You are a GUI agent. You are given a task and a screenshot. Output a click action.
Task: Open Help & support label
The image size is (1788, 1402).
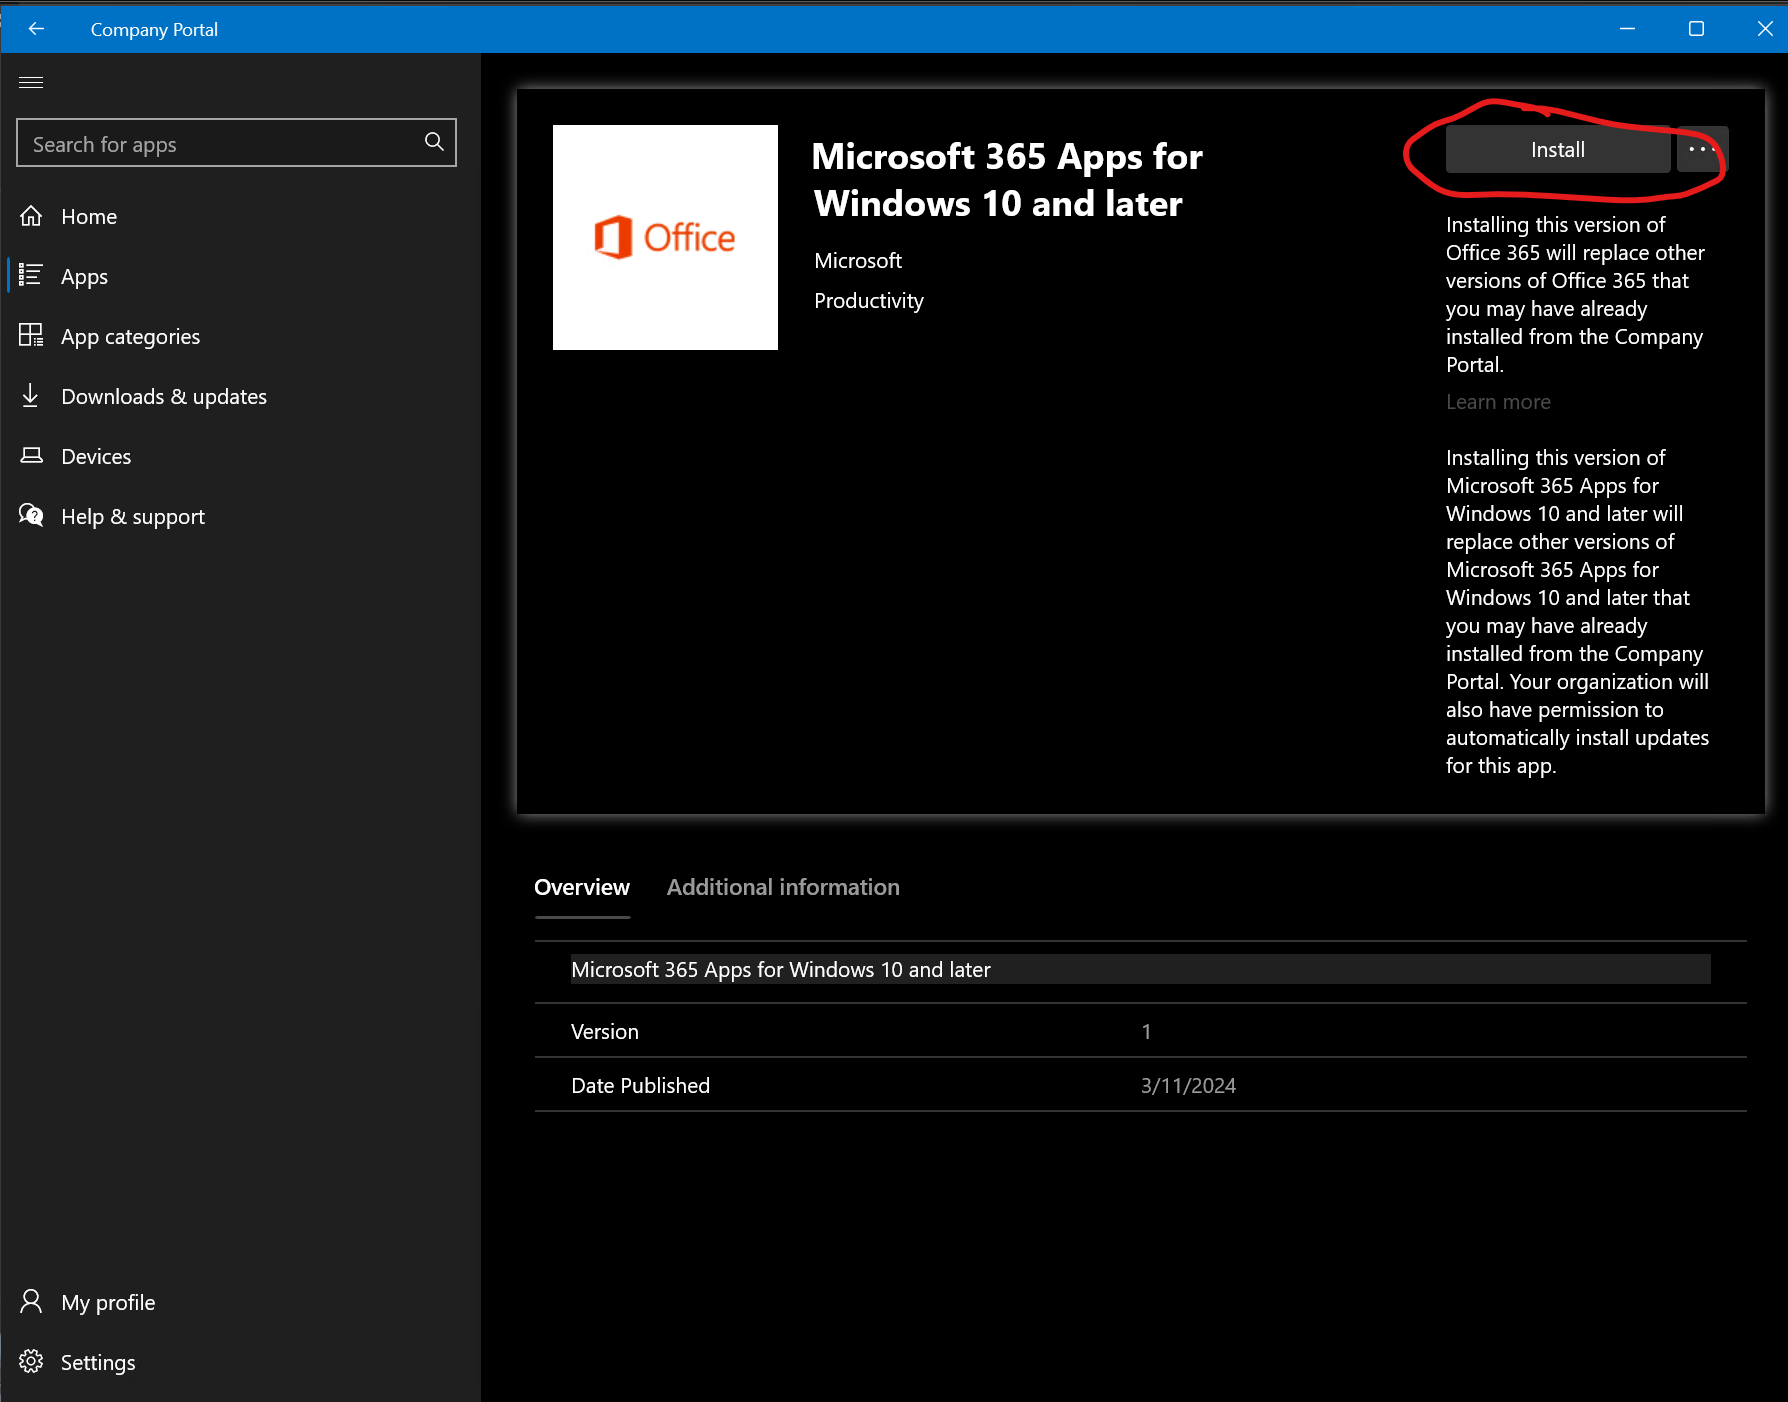pos(133,517)
